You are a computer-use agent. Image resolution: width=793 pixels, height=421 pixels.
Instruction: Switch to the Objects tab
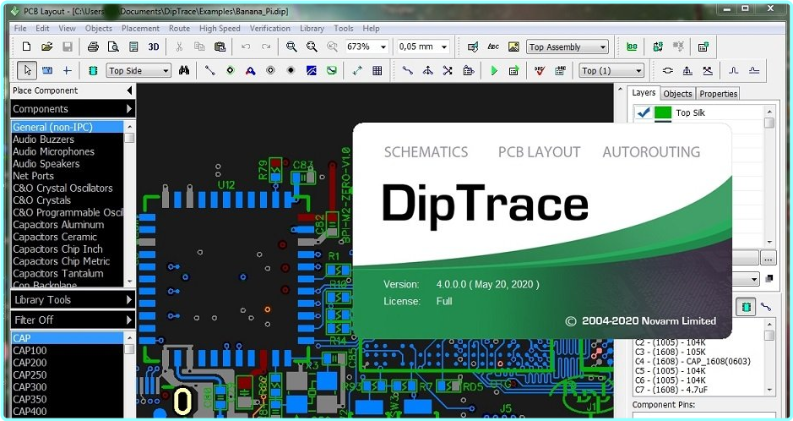coord(678,93)
